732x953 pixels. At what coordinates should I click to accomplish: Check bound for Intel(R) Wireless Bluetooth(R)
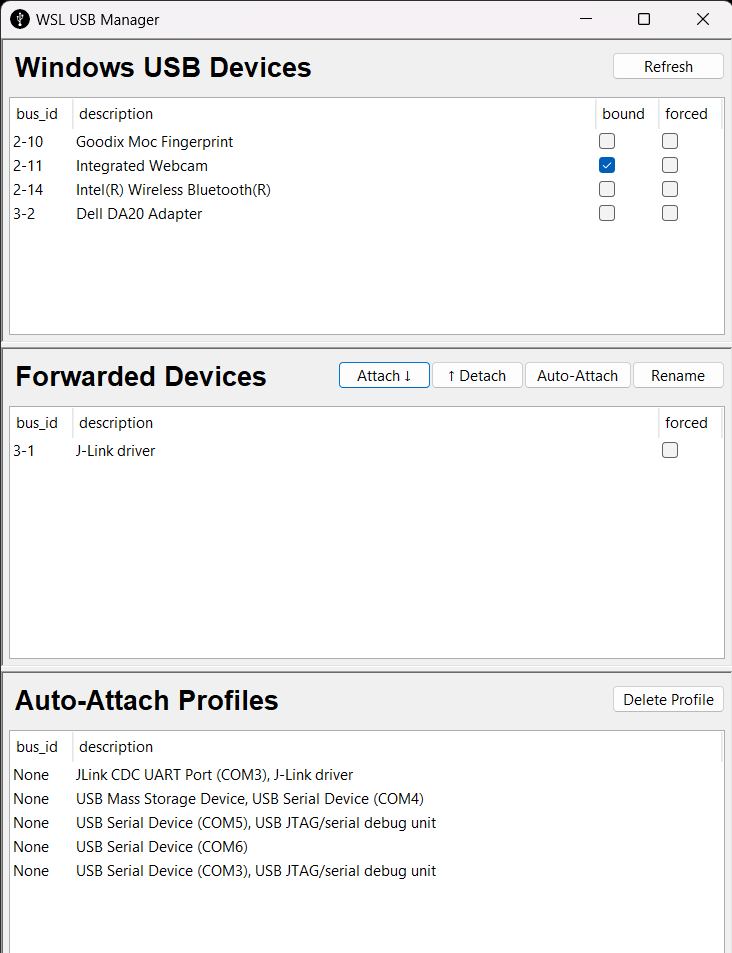(607, 190)
